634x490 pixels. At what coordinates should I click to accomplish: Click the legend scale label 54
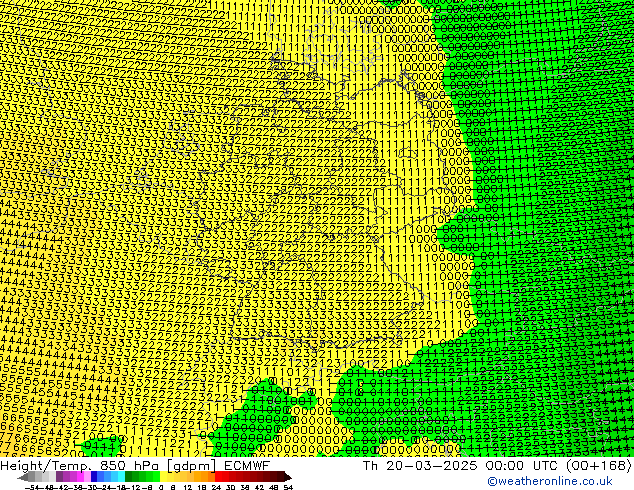287,488
